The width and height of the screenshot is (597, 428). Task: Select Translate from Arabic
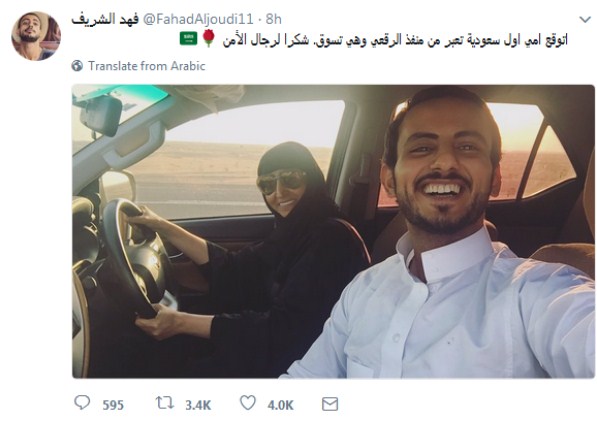point(147,66)
